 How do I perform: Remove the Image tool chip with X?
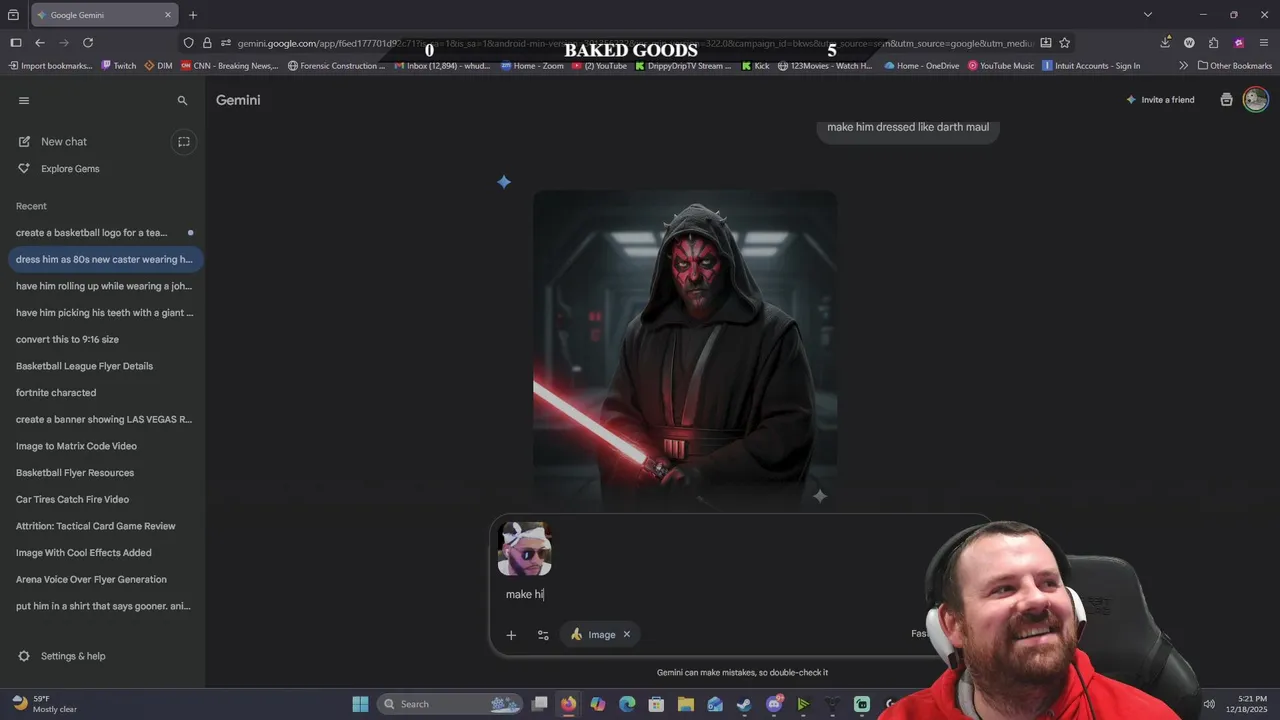[x=627, y=634]
